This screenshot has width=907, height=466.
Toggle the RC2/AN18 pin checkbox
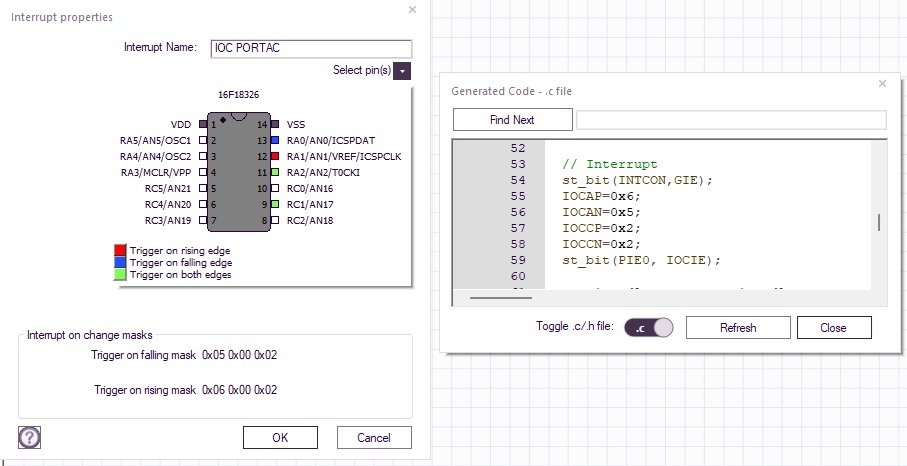274,220
